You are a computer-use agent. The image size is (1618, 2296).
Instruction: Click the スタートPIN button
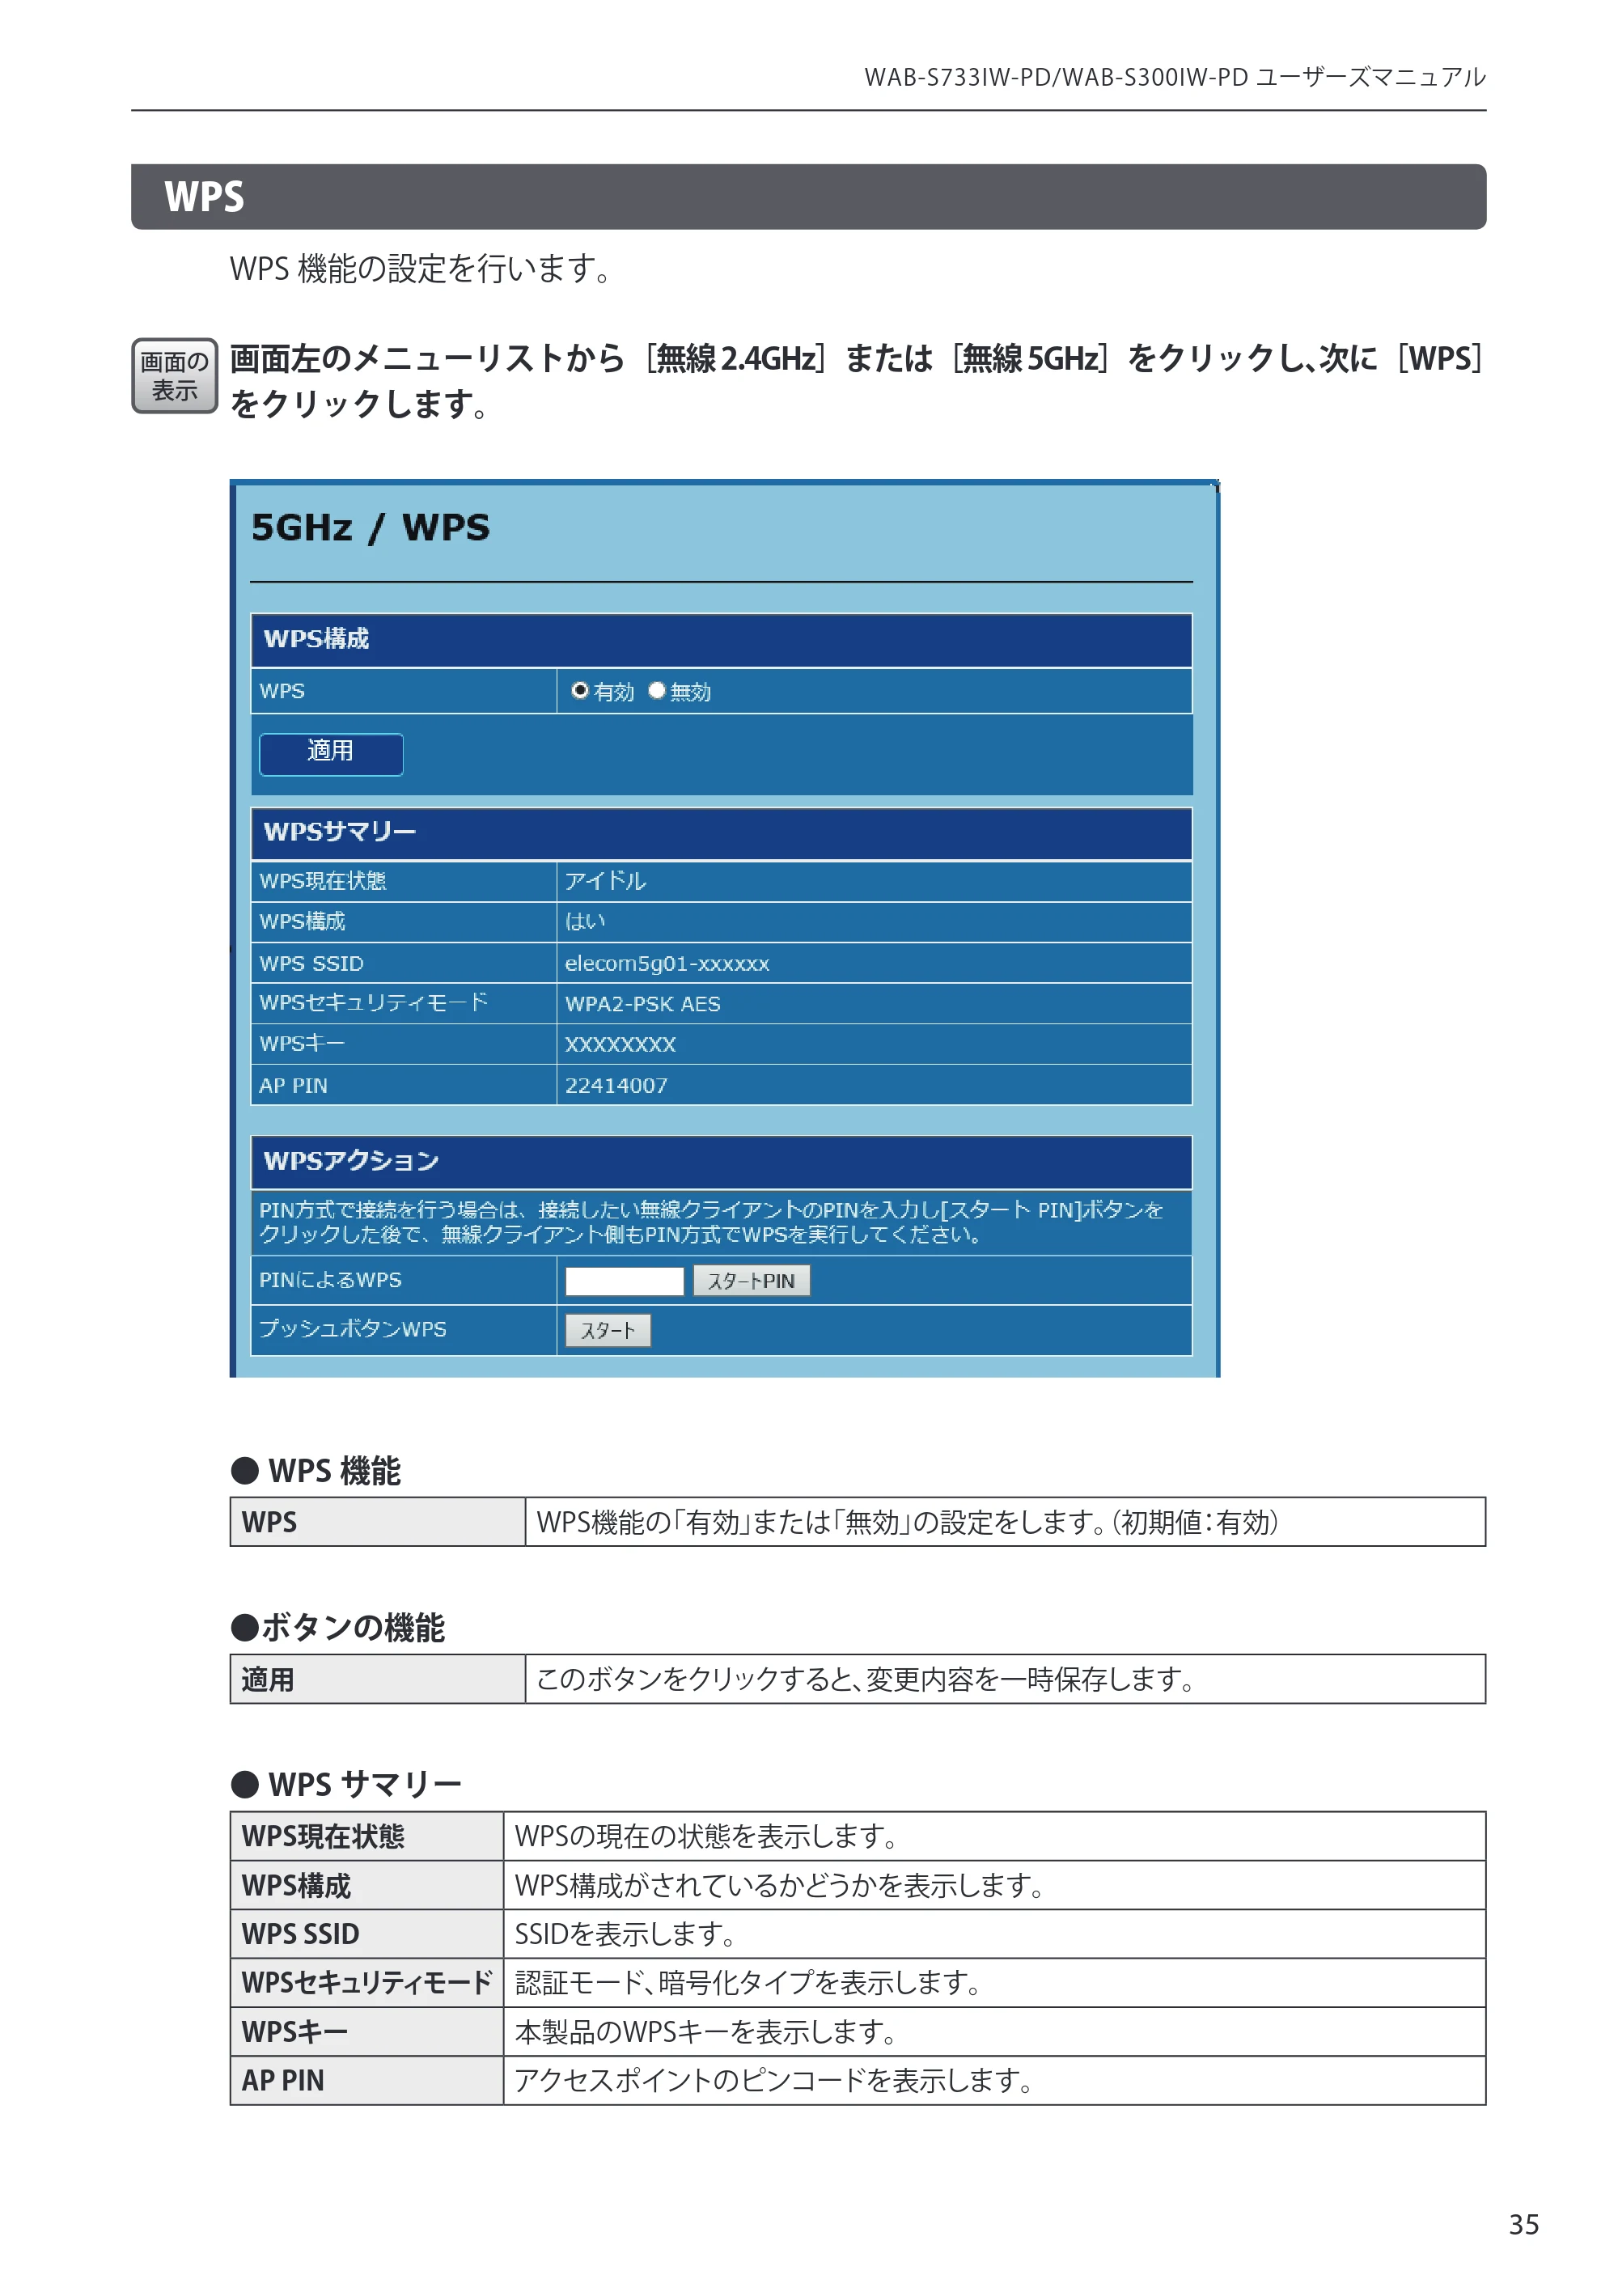click(x=751, y=1280)
